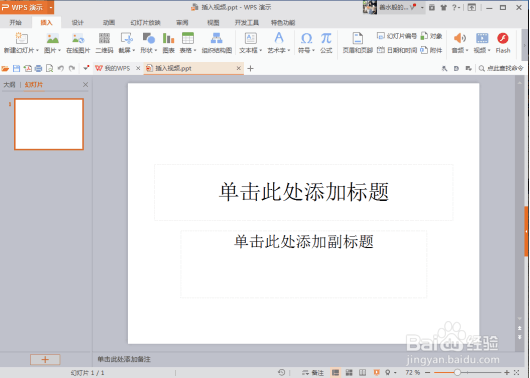The height and width of the screenshot is (378, 530).
Task: Click the zoom in plus button
Action: pos(506,372)
